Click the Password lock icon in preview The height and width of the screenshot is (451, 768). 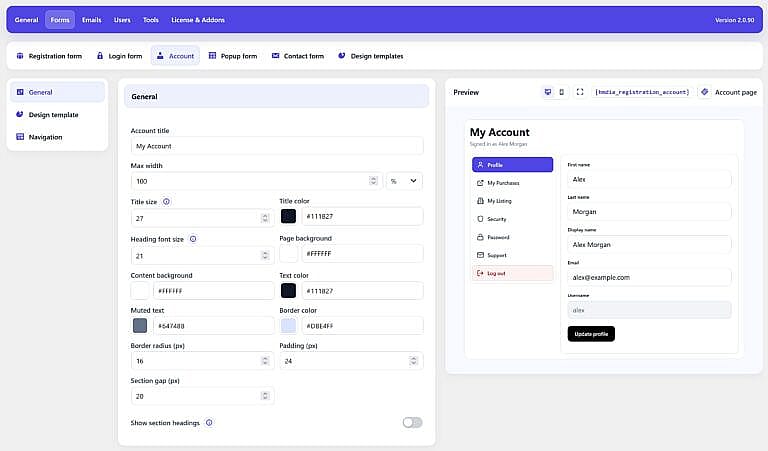(480, 237)
